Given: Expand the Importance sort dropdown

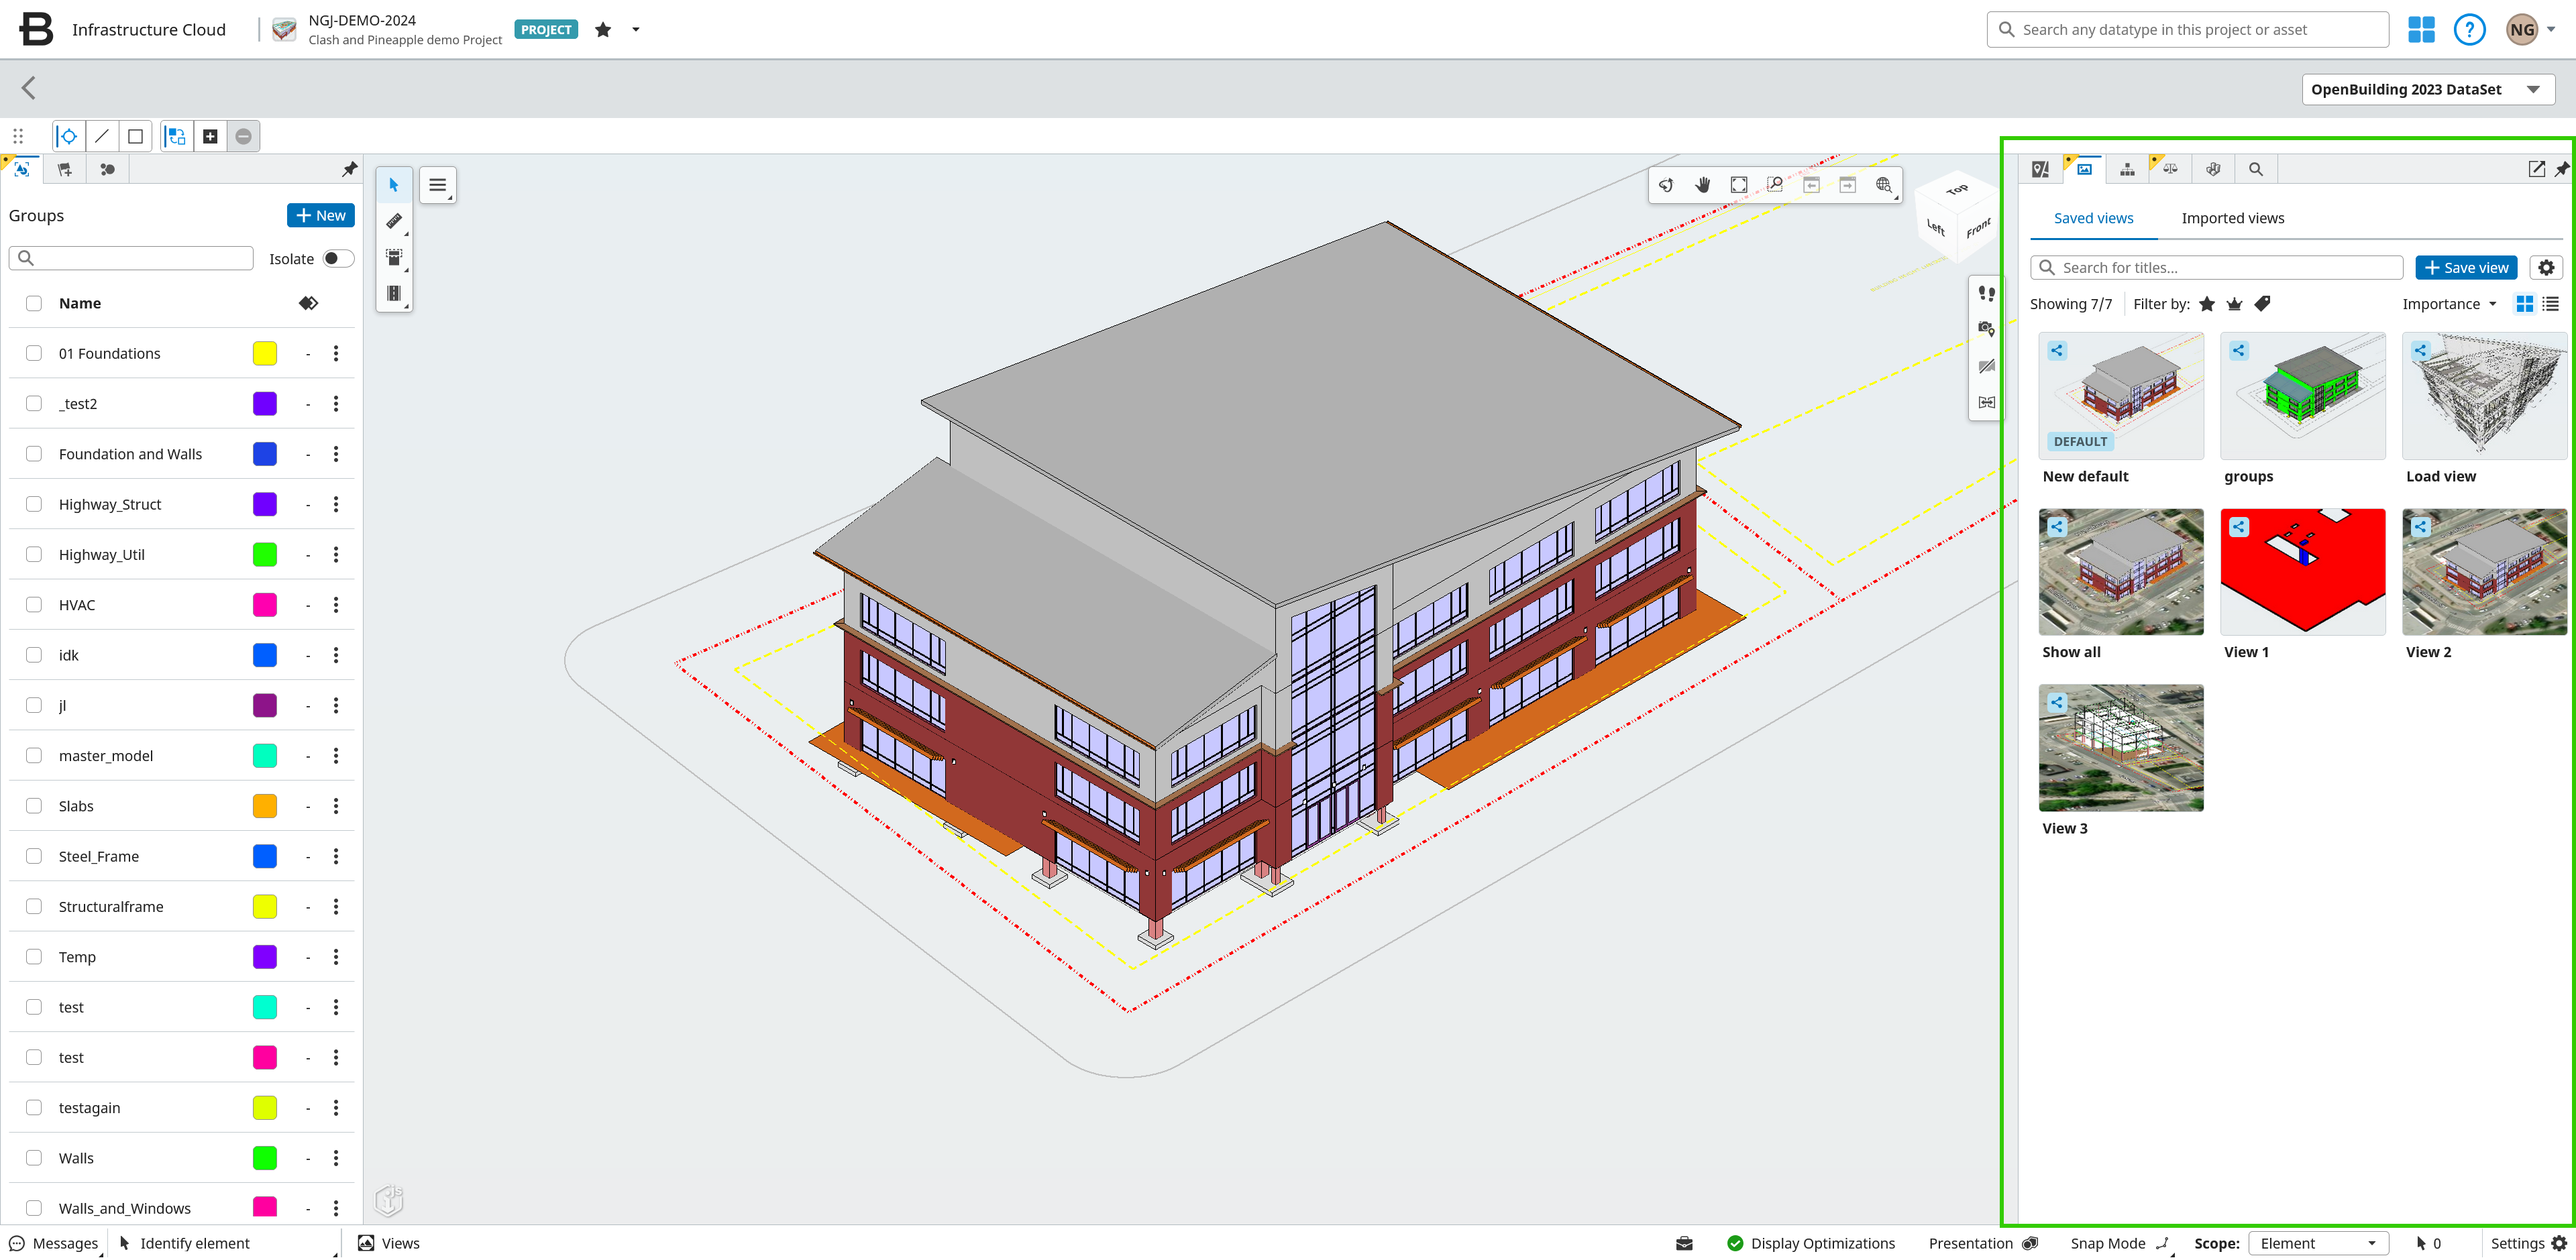Looking at the screenshot, I should point(2449,304).
